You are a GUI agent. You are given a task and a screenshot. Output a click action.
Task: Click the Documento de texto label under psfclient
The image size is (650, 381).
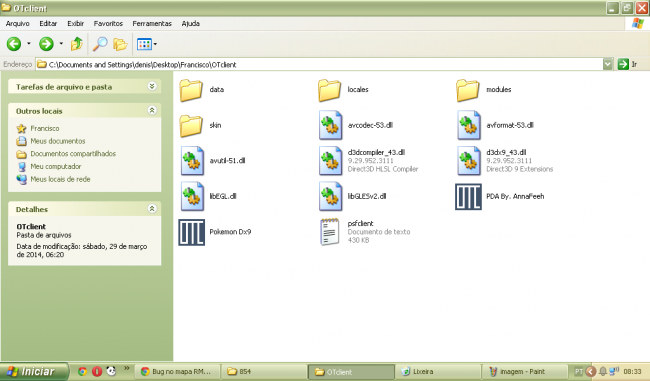coord(379,232)
